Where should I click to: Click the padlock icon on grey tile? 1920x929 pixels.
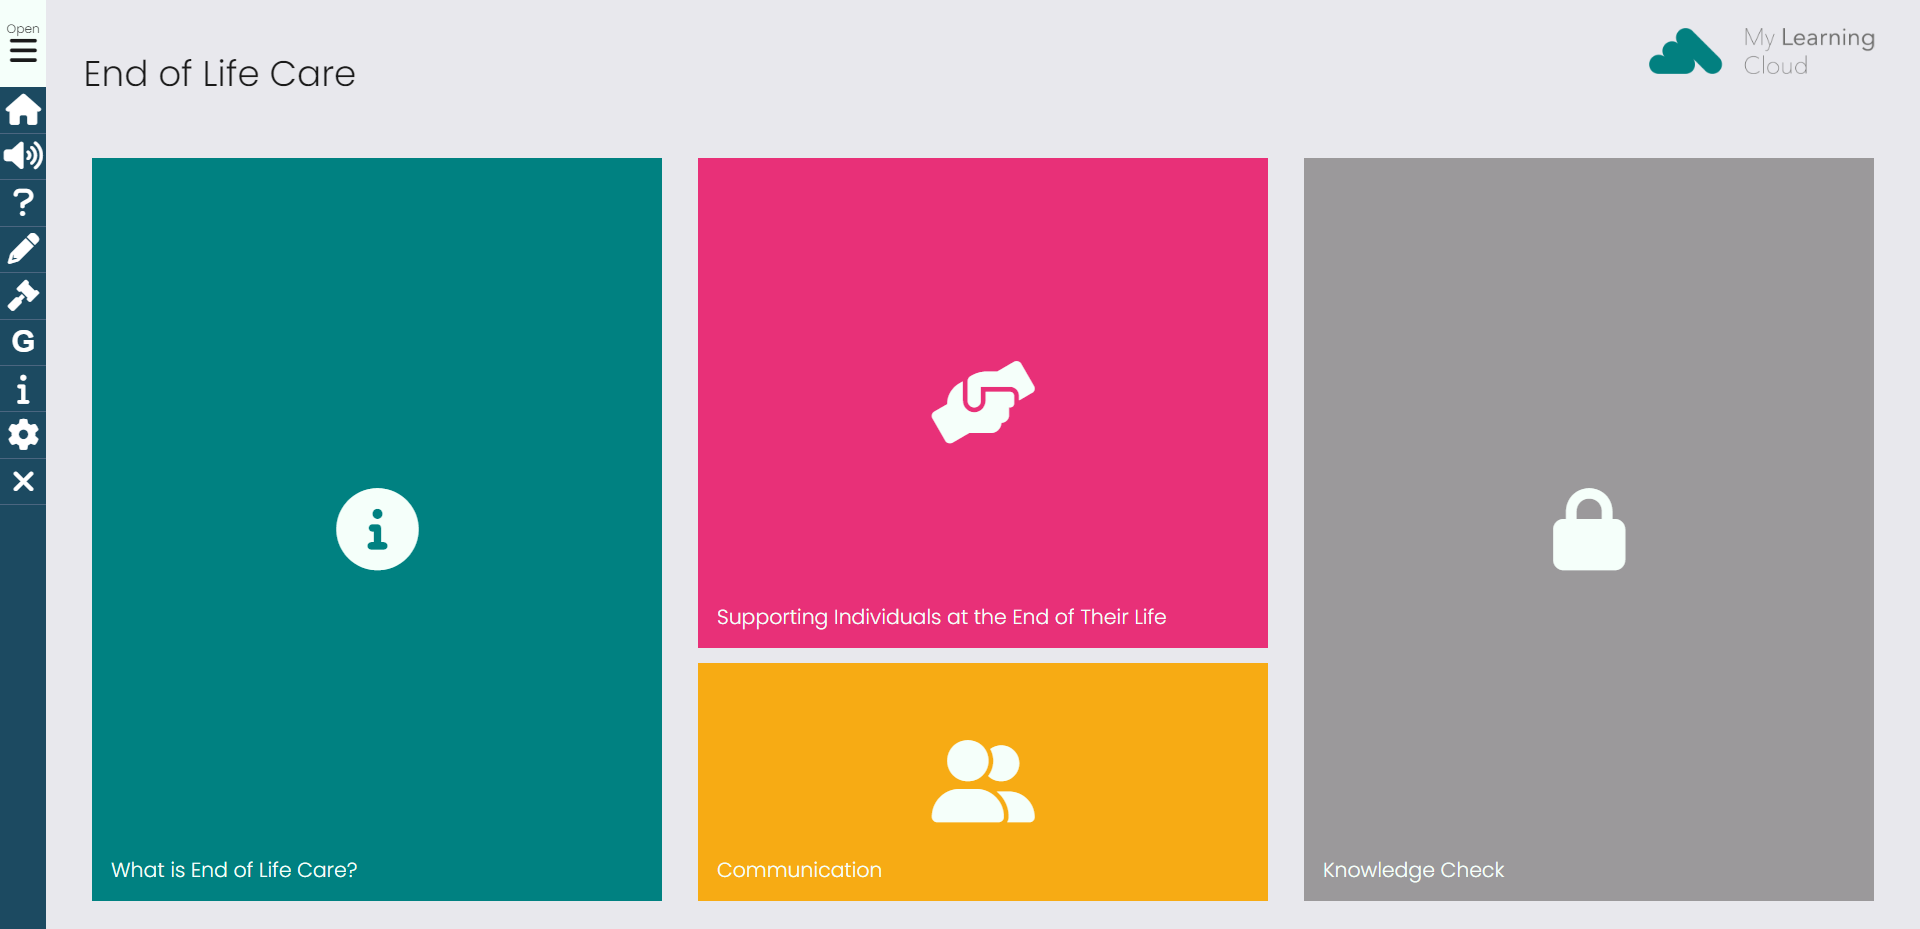[x=1589, y=529]
